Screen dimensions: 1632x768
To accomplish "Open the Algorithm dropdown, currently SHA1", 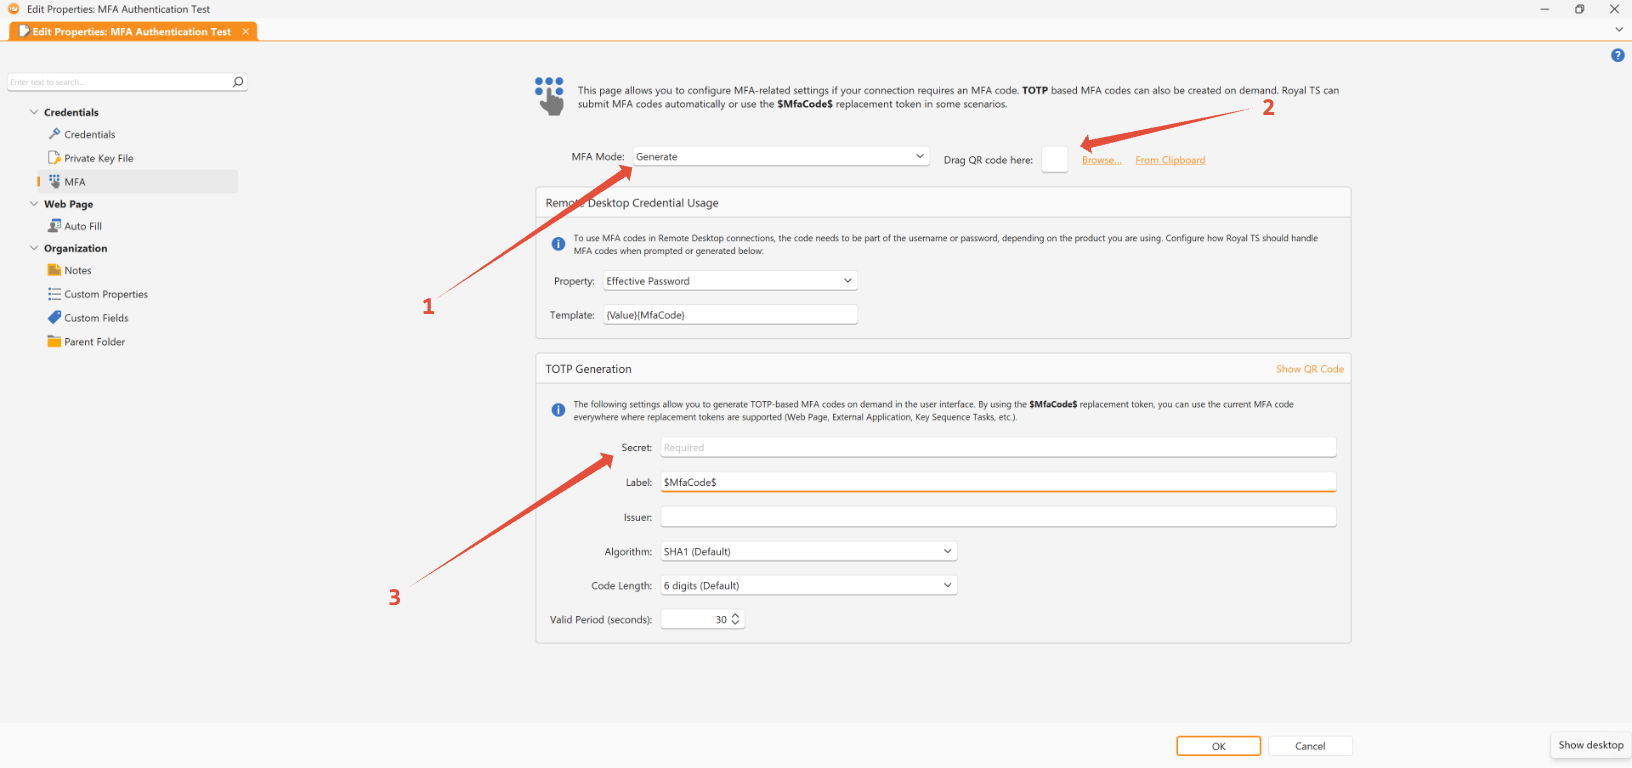I will (x=808, y=551).
